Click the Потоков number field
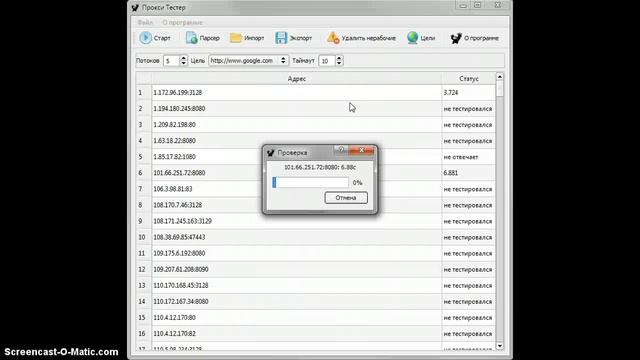Image resolution: width=640 pixels, height=360 pixels. [x=171, y=61]
